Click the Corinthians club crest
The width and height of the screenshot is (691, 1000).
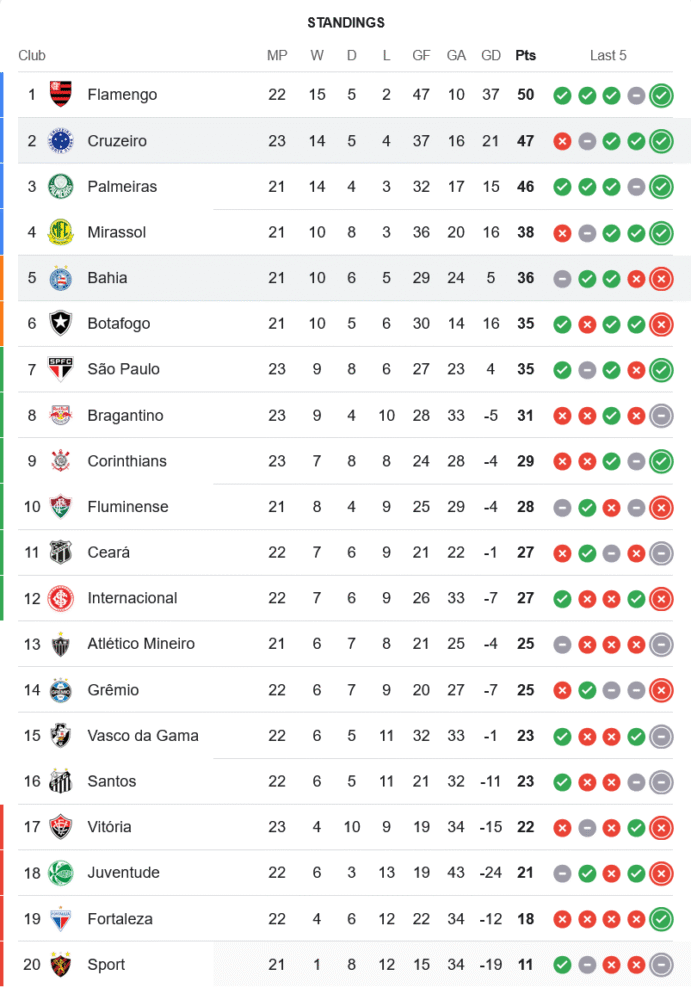click(61, 461)
